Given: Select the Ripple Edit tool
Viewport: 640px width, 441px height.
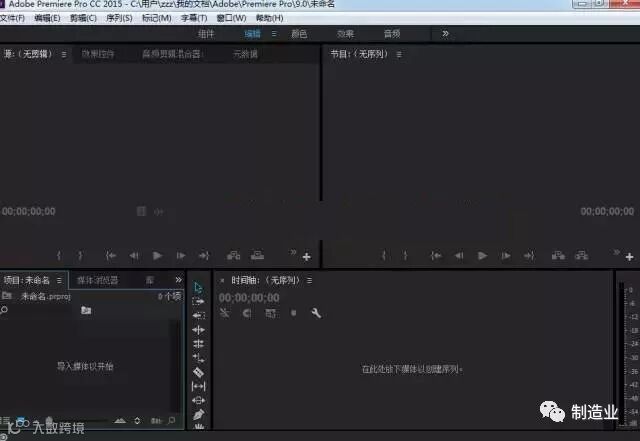Looking at the screenshot, I should (198, 330).
